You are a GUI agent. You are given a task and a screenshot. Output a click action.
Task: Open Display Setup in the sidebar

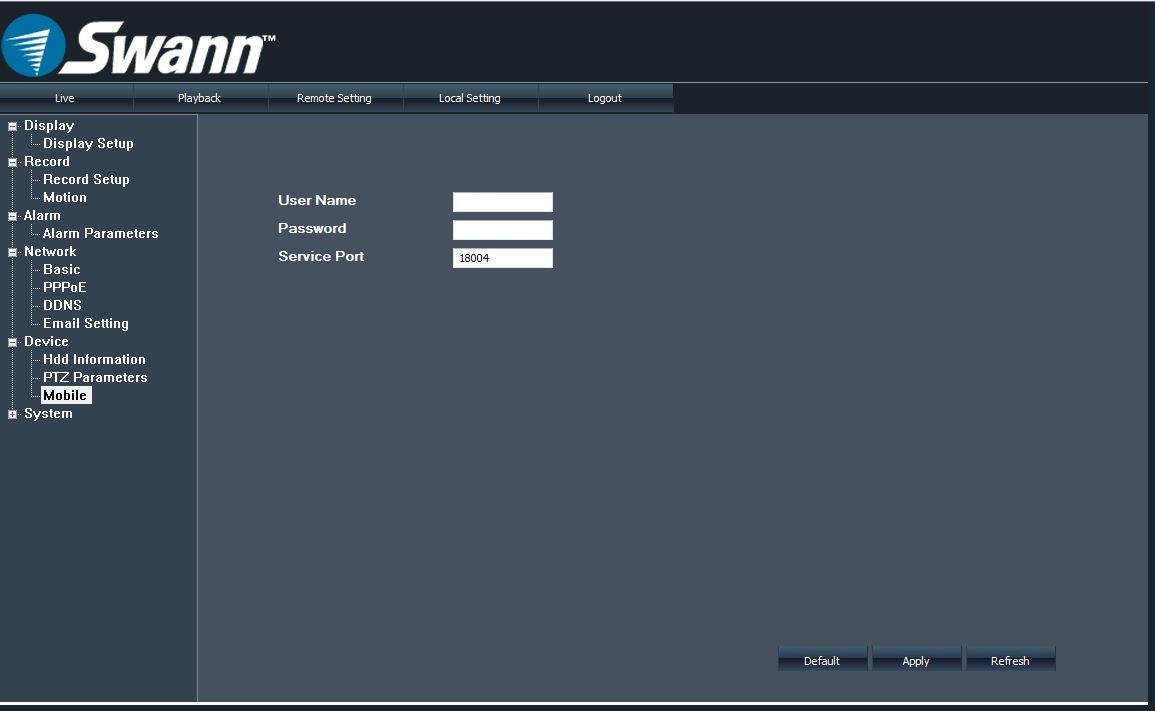pyautogui.click(x=88, y=143)
